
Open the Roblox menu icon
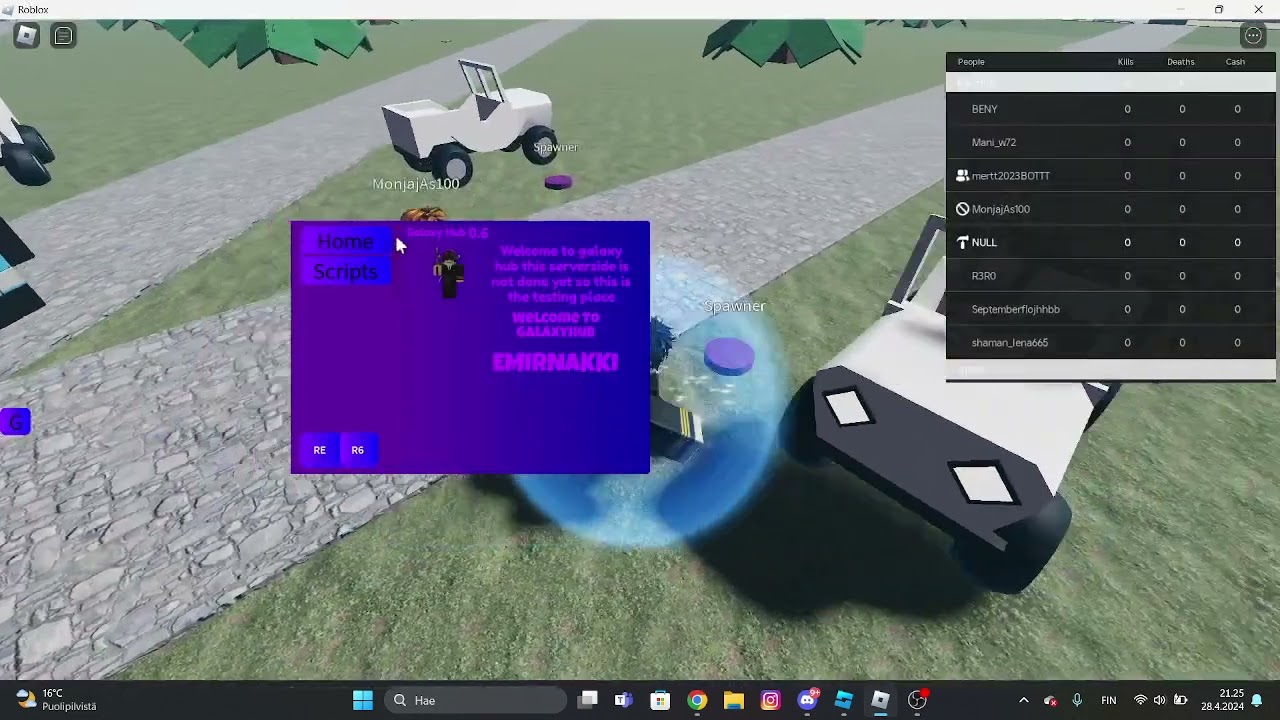pyautogui.click(x=27, y=36)
